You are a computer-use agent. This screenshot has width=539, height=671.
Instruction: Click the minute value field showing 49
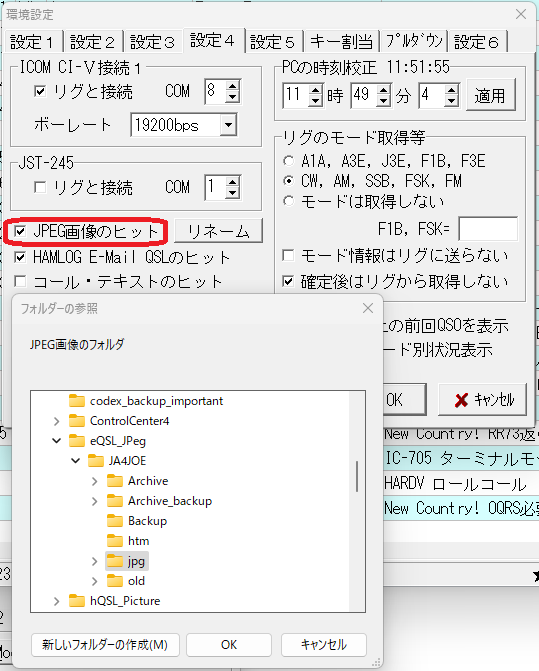tap(364, 95)
